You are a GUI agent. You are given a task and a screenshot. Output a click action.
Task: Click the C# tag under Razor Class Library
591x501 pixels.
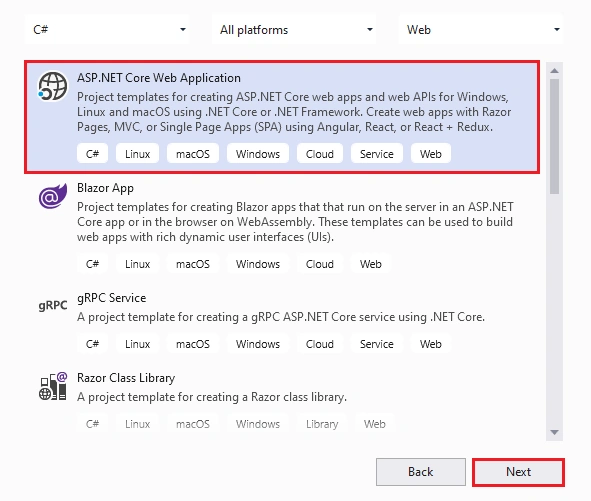point(92,424)
